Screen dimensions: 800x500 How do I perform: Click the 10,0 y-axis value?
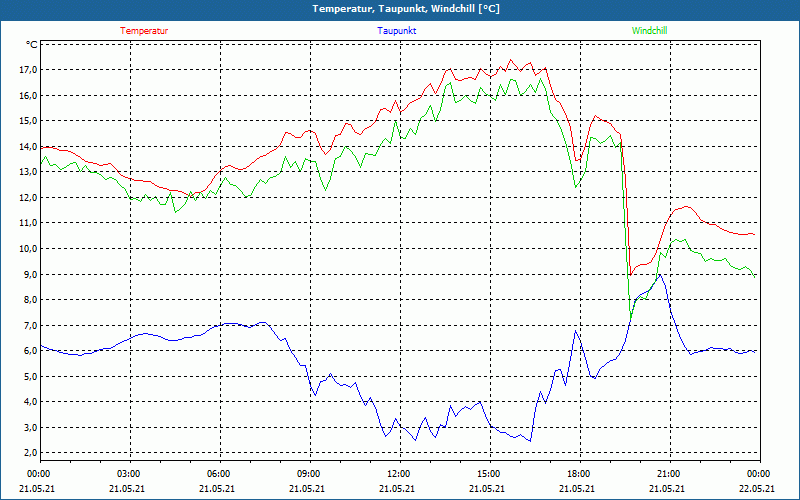tap(29, 248)
